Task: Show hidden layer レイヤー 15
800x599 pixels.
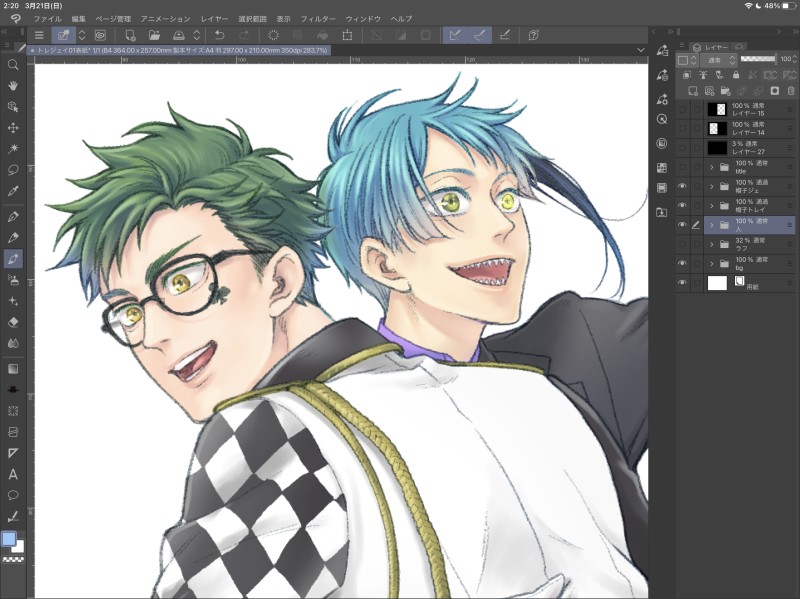Action: coord(683,109)
